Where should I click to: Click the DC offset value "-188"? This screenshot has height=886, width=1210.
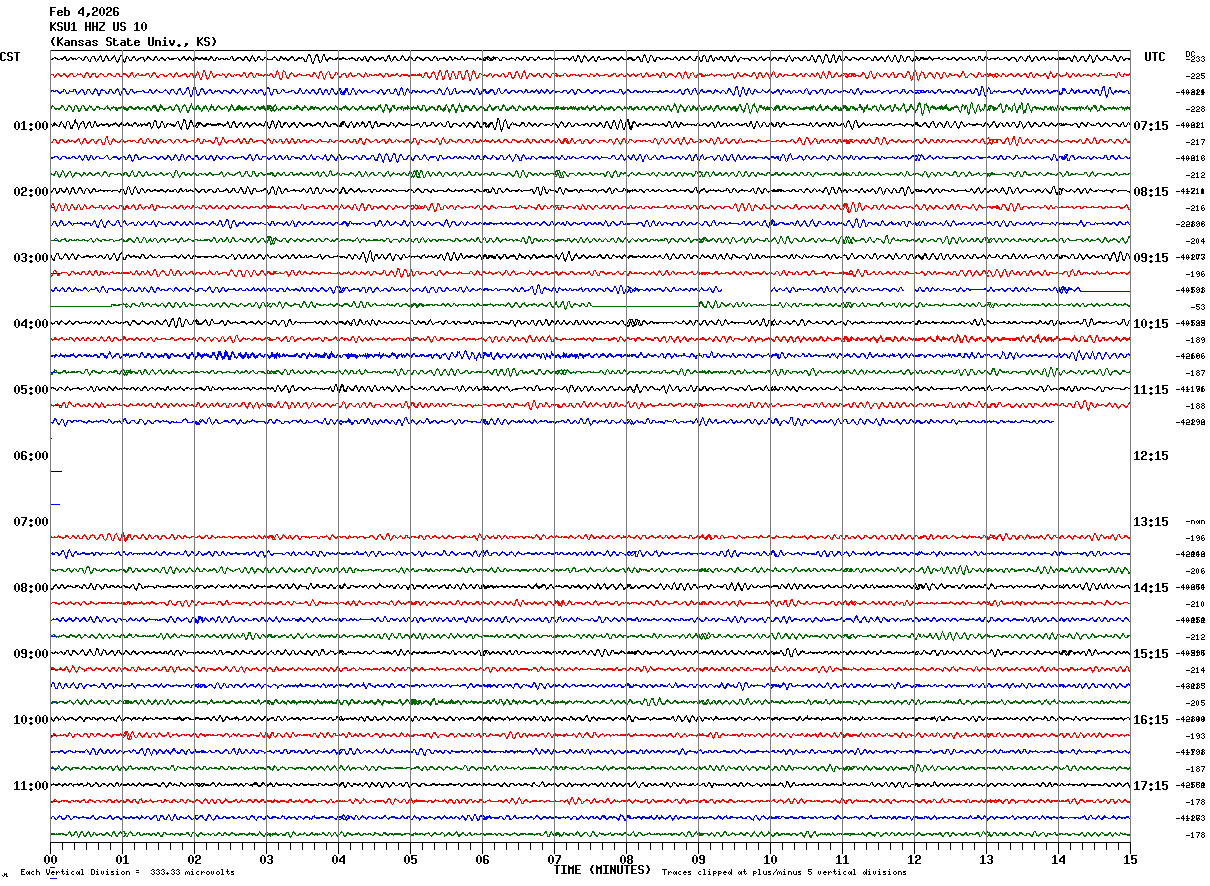pyautogui.click(x=1195, y=406)
